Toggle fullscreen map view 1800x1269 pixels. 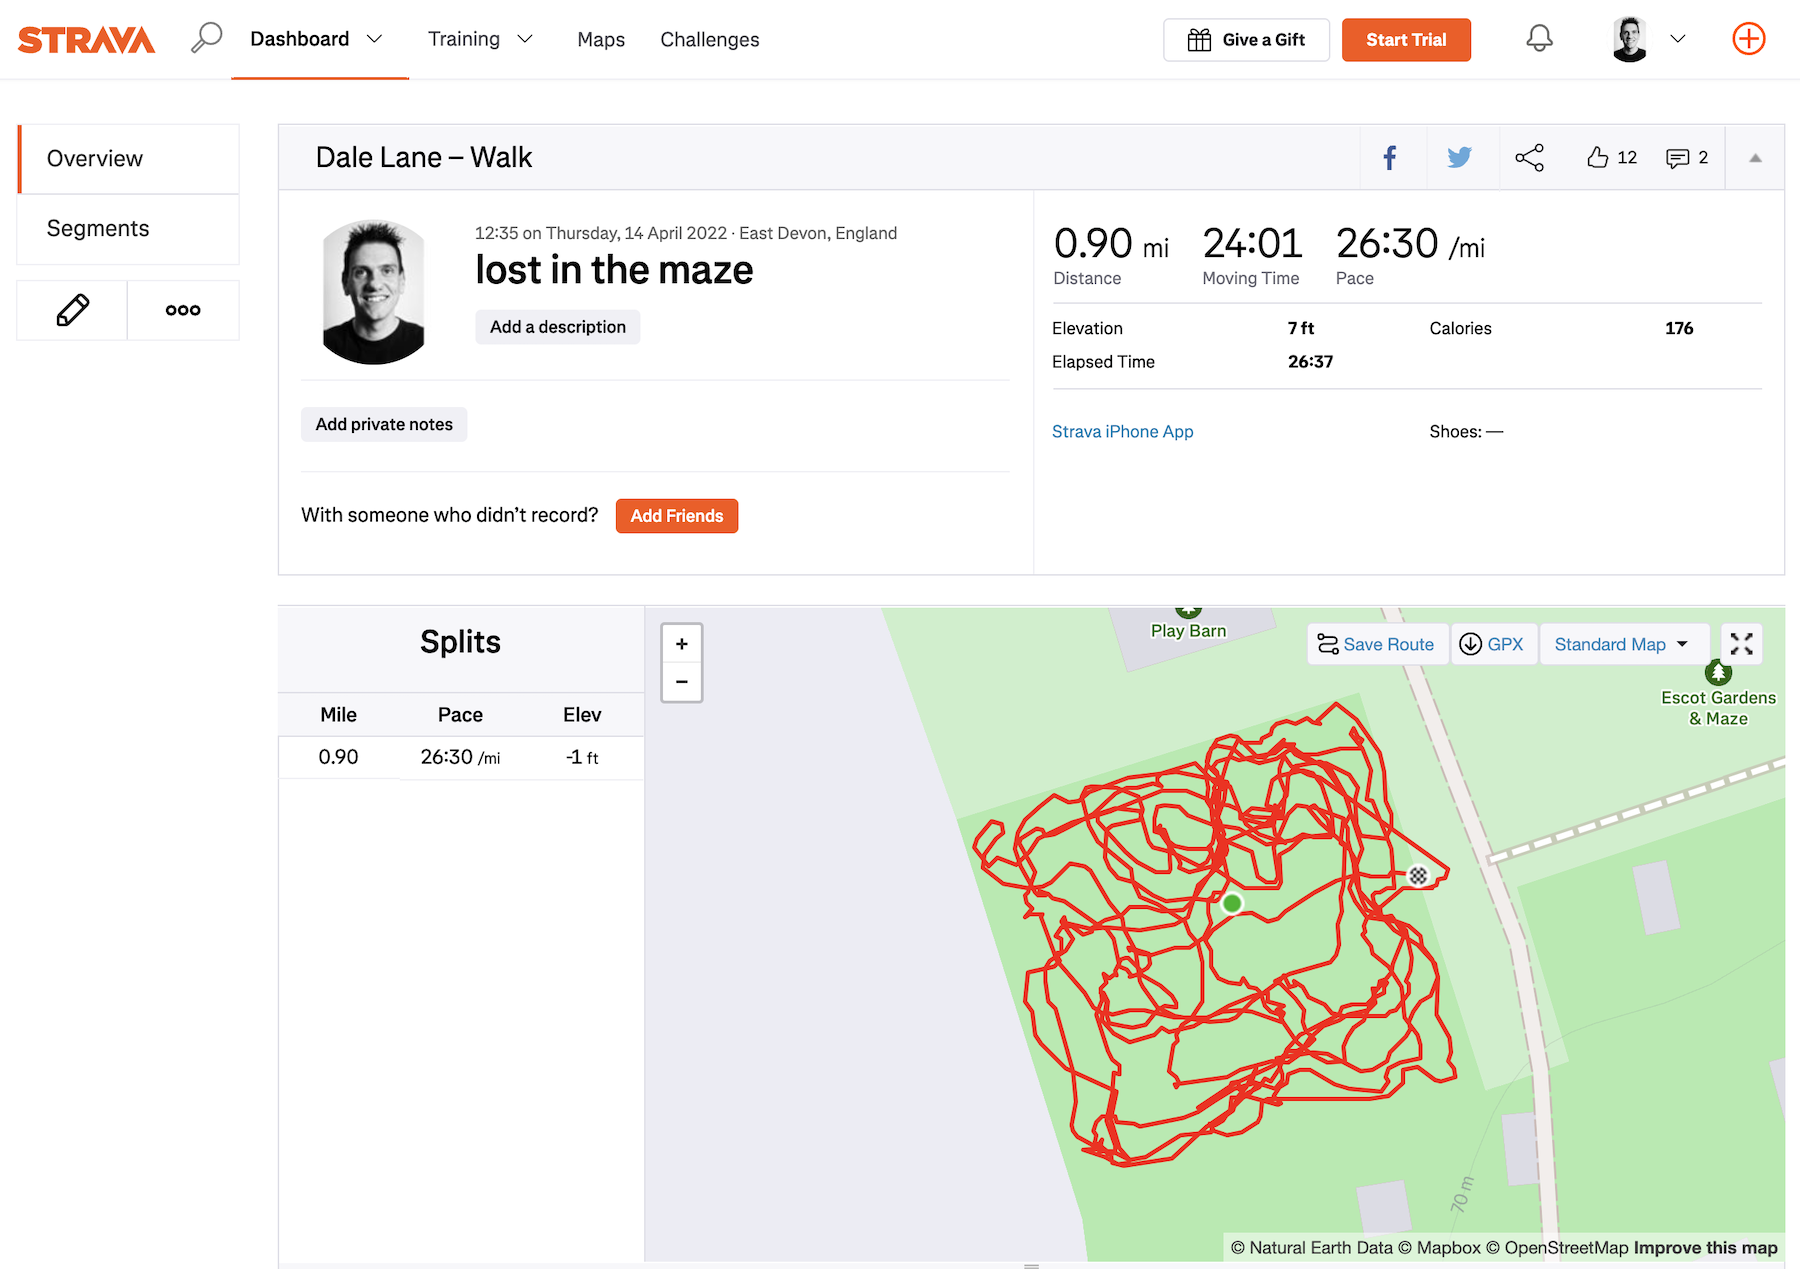click(1741, 644)
